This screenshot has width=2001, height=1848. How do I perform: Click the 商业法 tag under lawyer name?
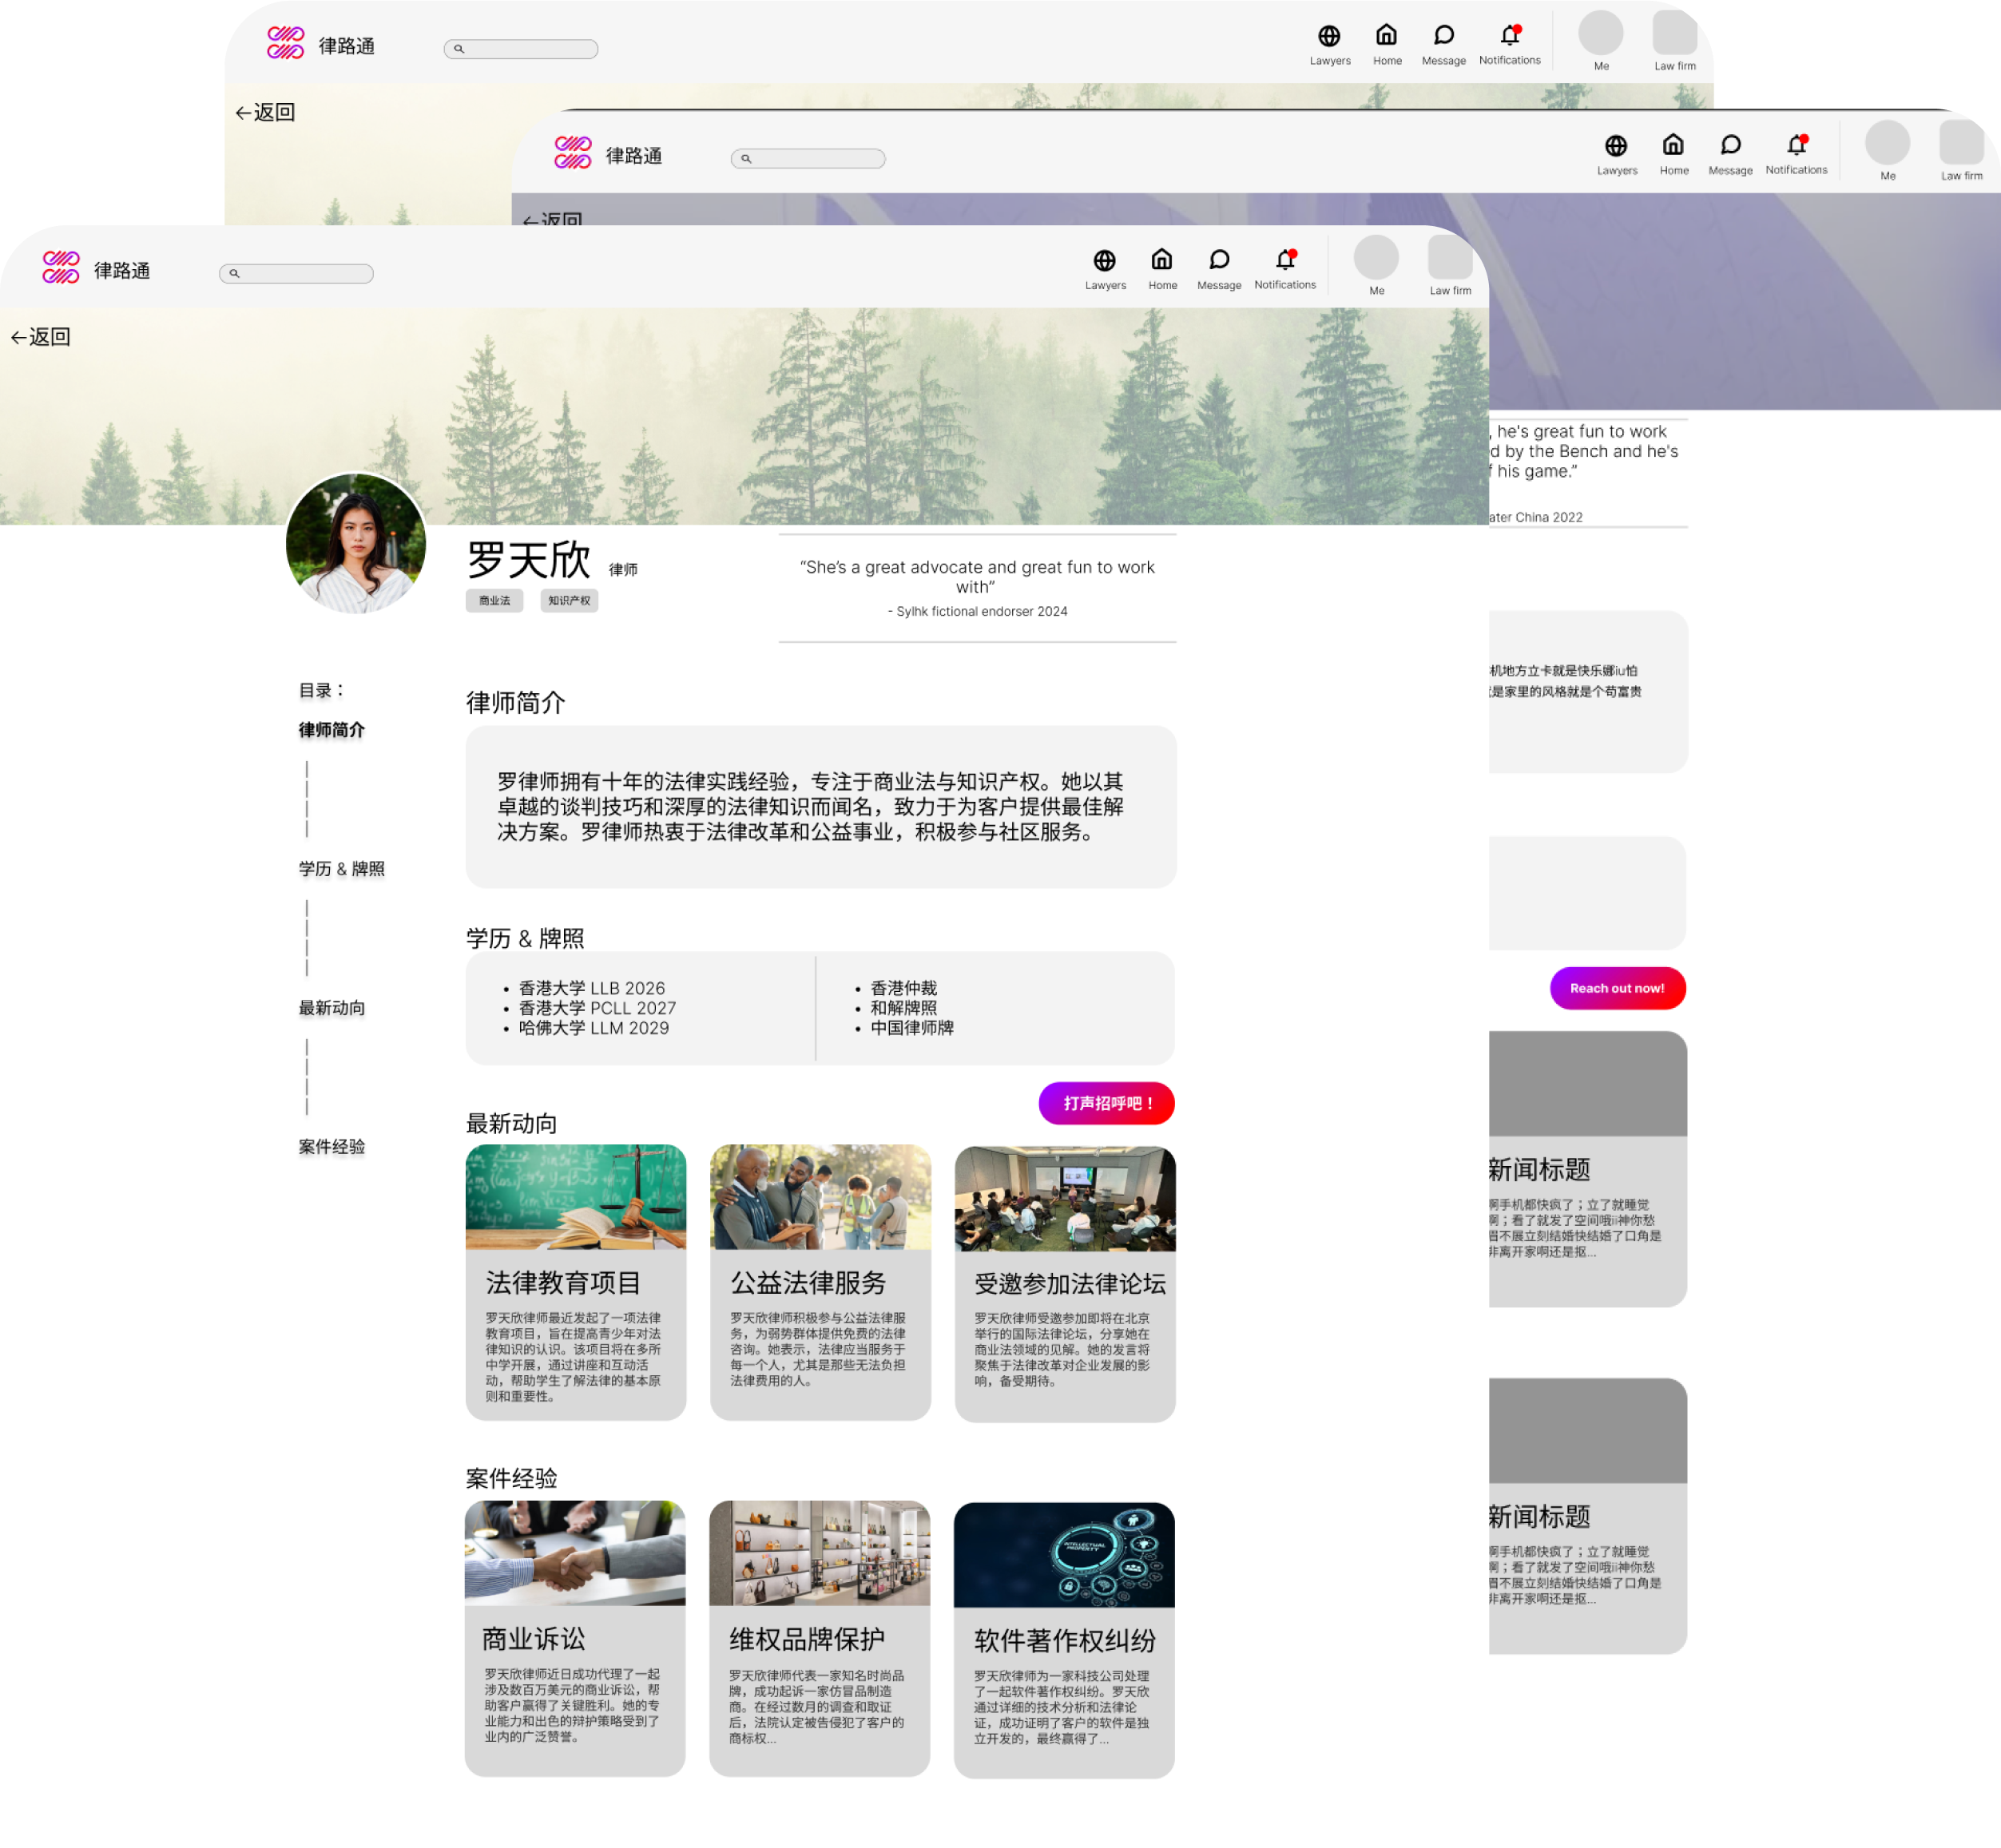point(494,601)
